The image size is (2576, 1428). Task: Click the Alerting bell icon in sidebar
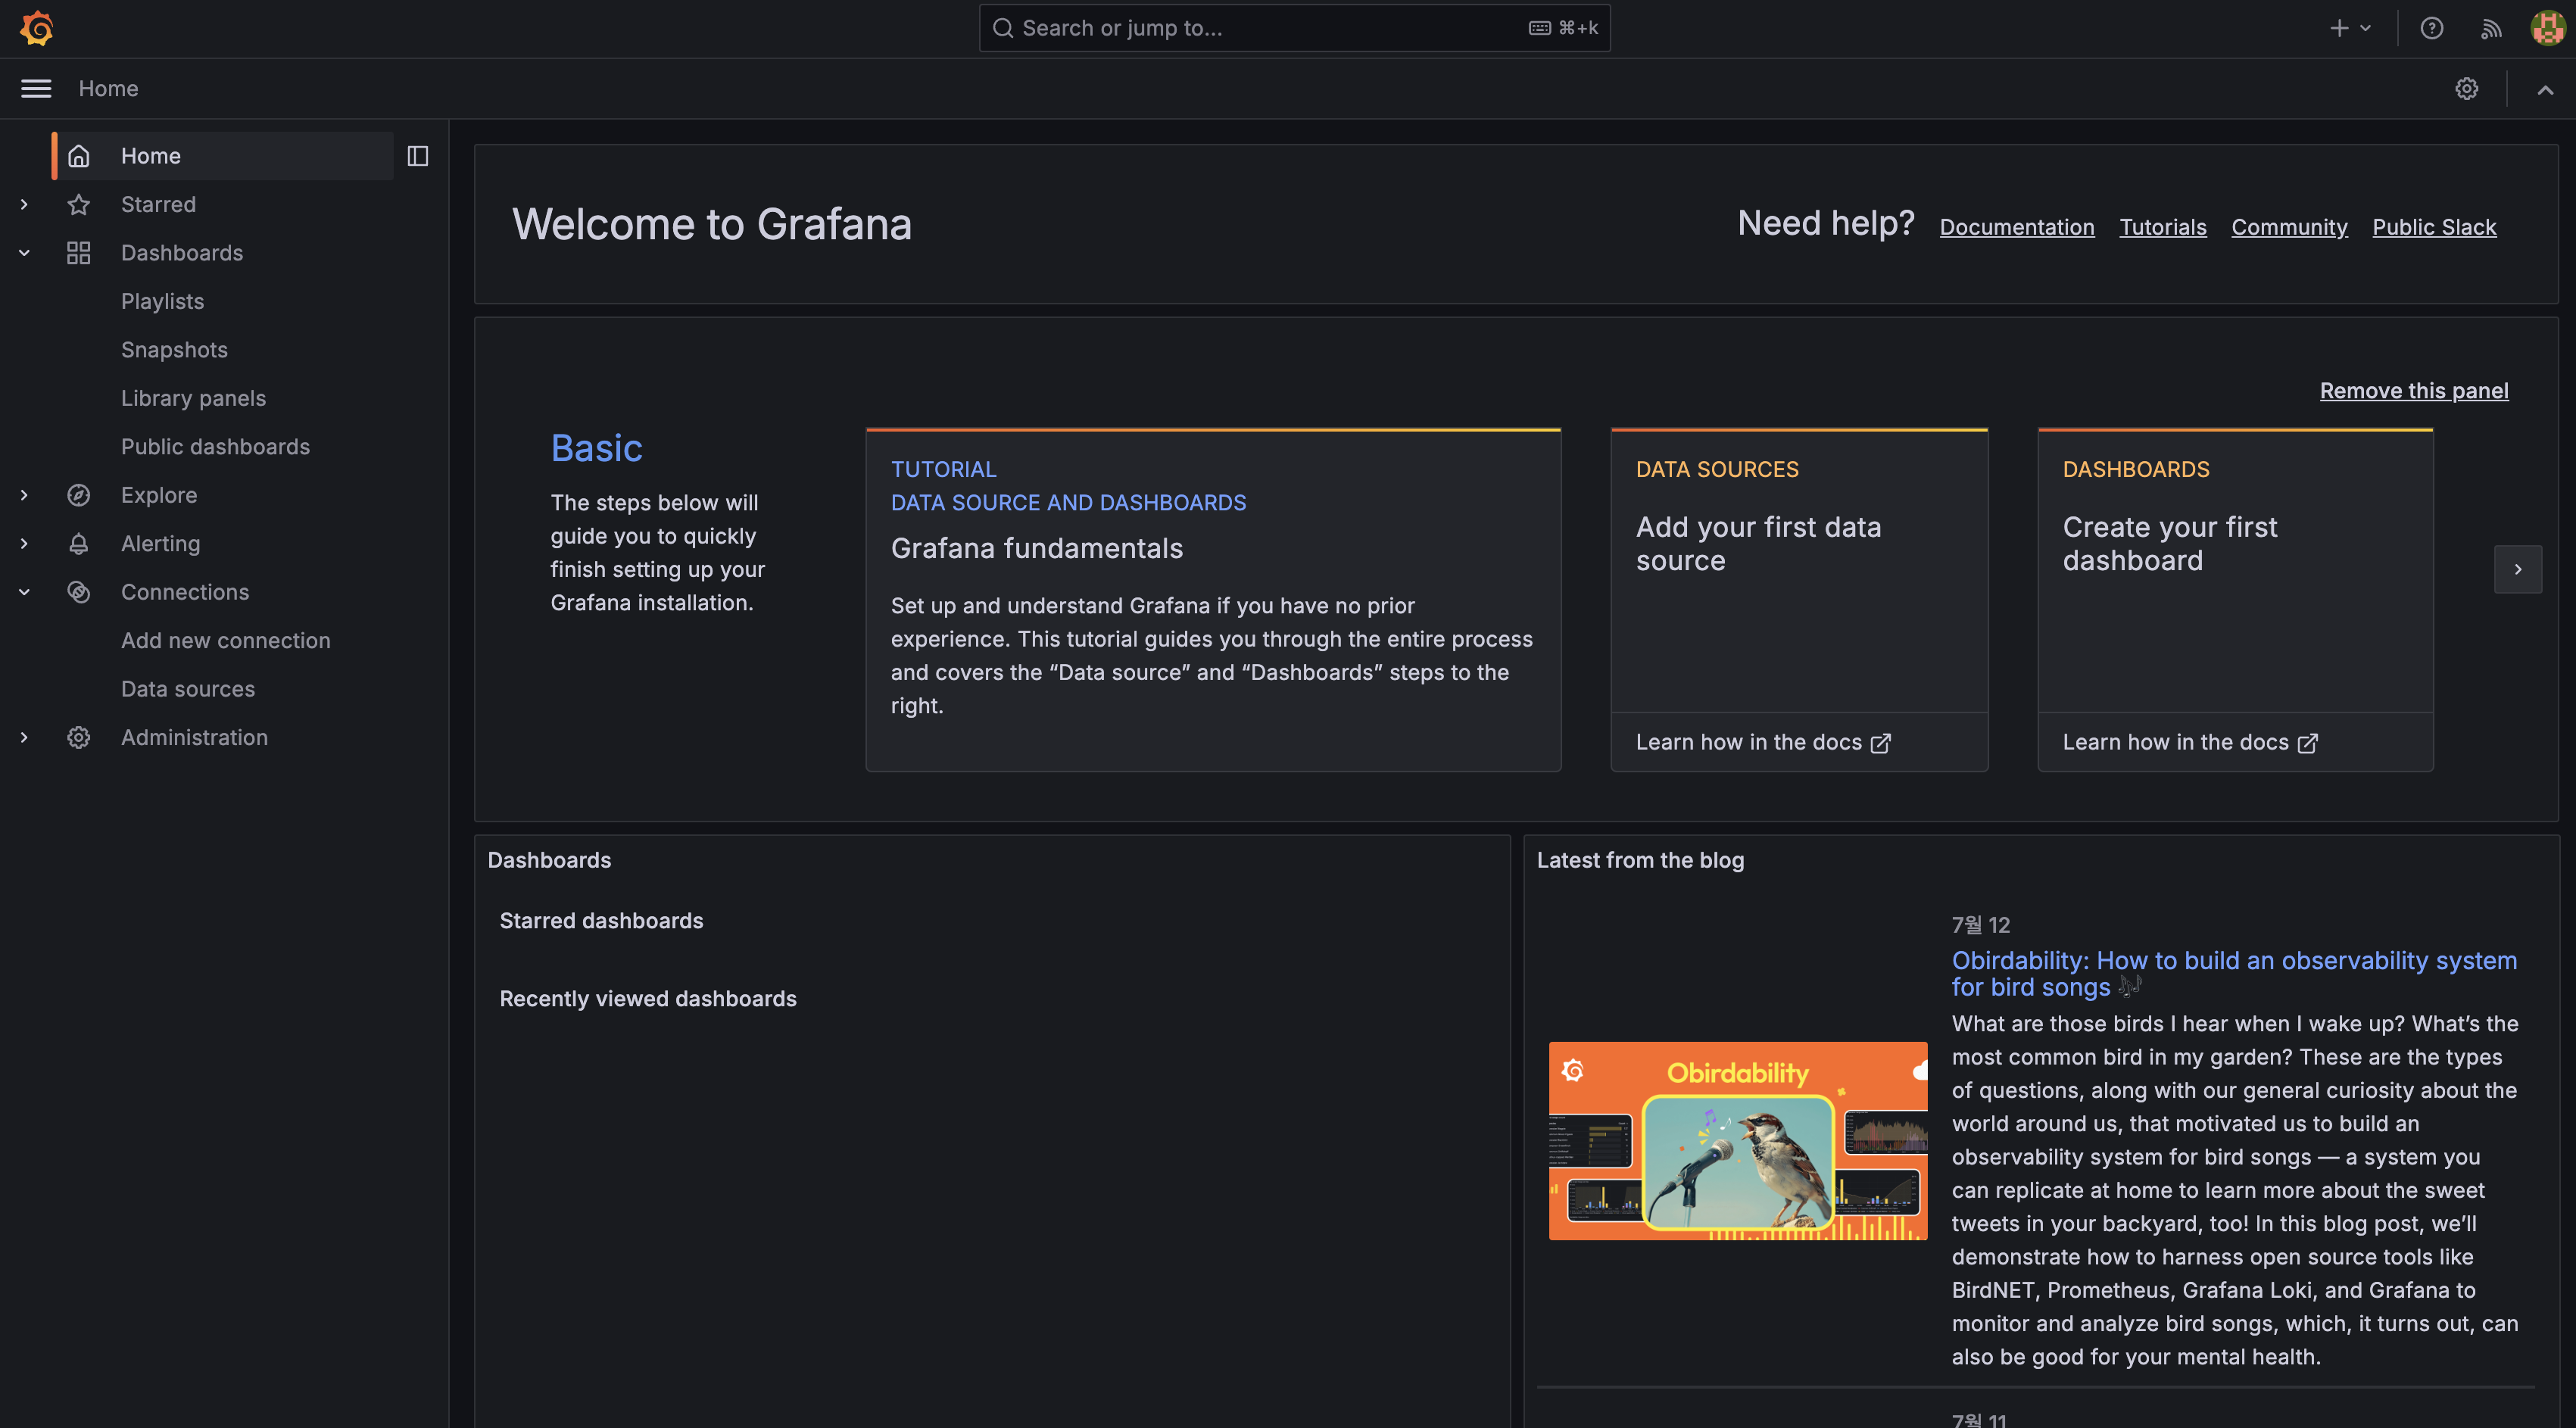[x=78, y=544]
